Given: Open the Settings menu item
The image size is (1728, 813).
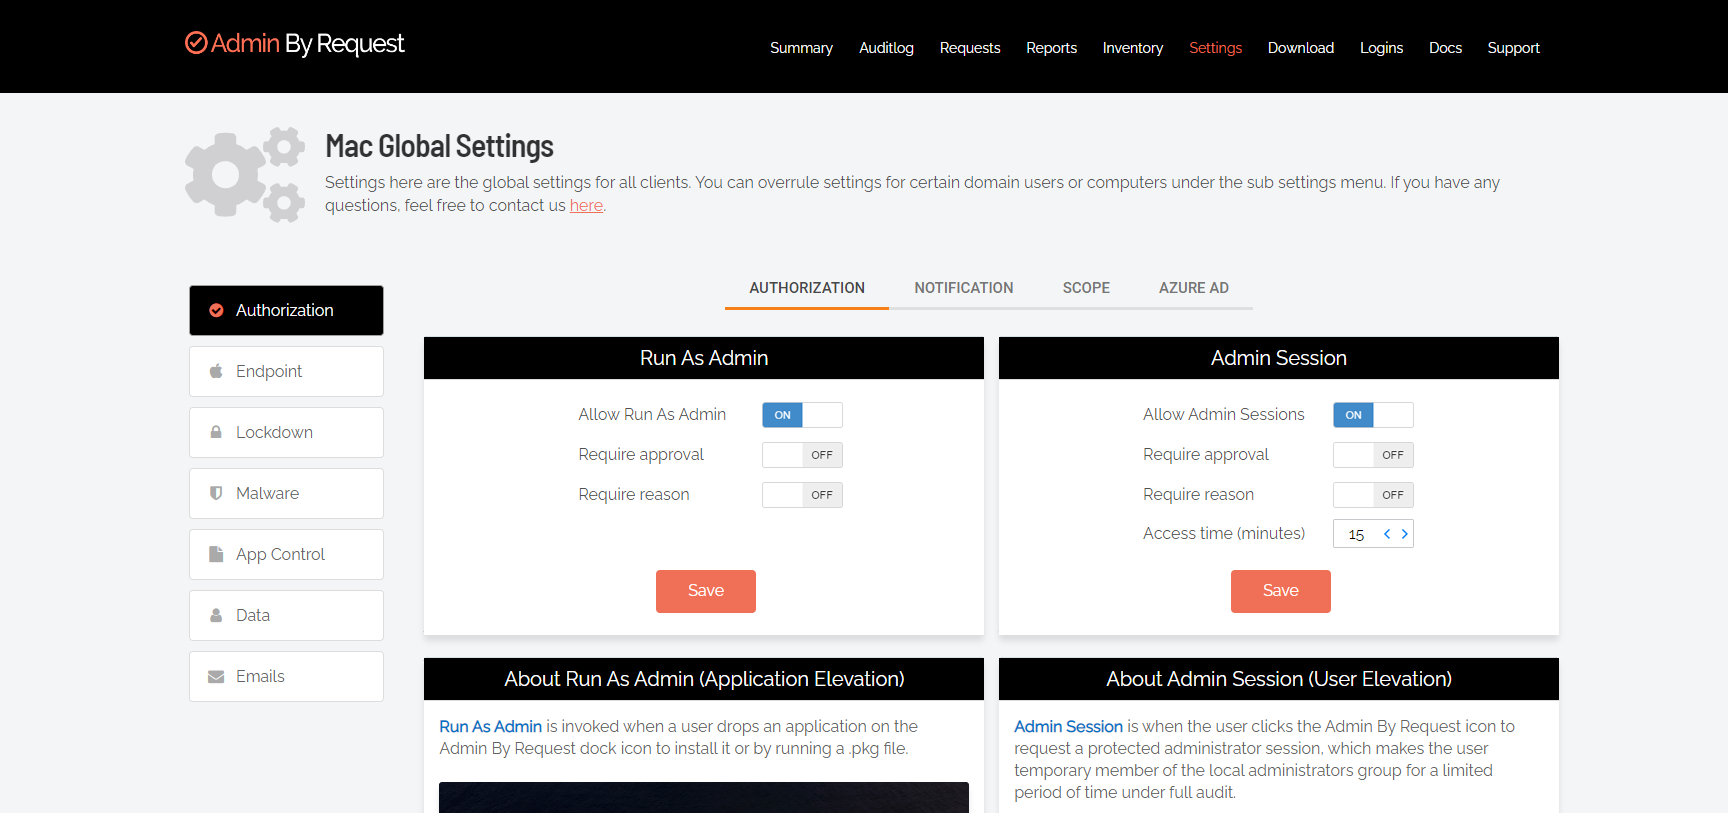Looking at the screenshot, I should (1215, 48).
